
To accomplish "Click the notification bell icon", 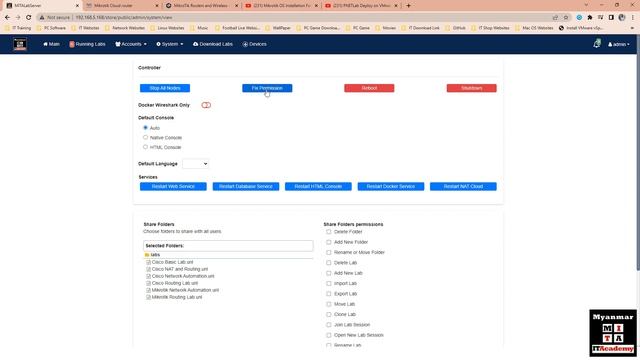I will coord(597,43).
